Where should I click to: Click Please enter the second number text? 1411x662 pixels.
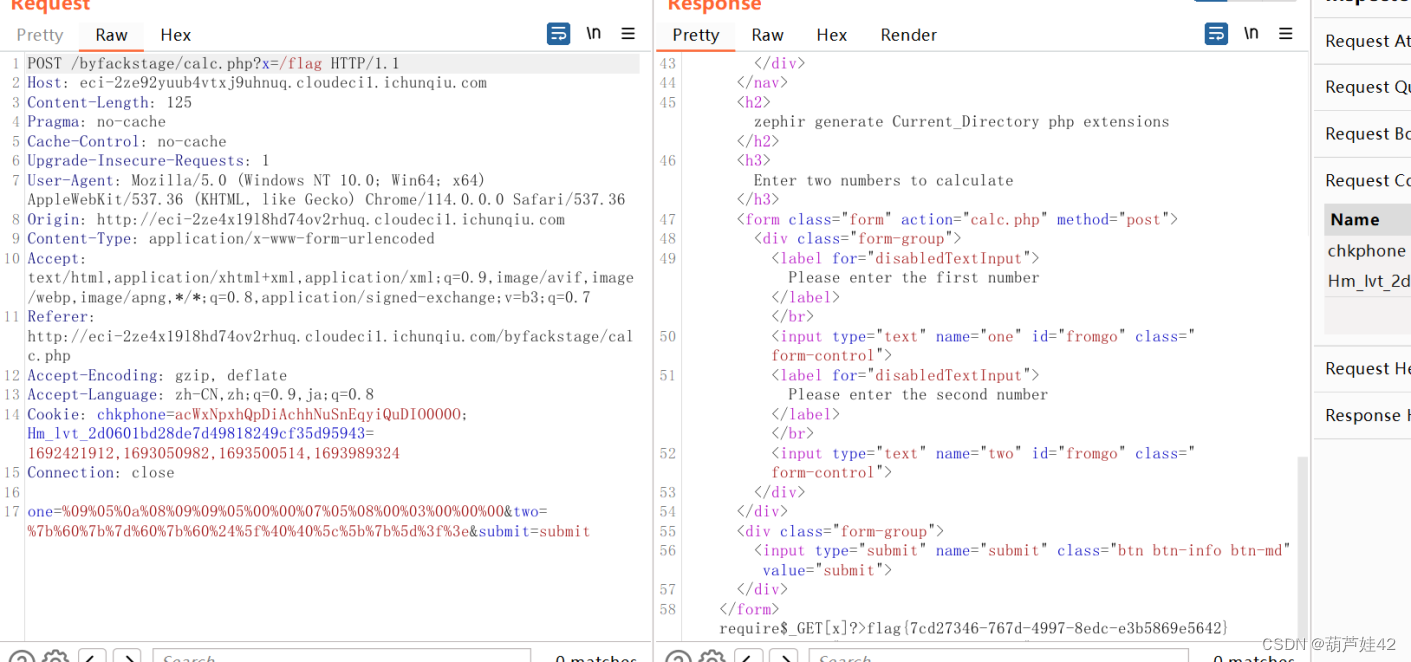(918, 395)
